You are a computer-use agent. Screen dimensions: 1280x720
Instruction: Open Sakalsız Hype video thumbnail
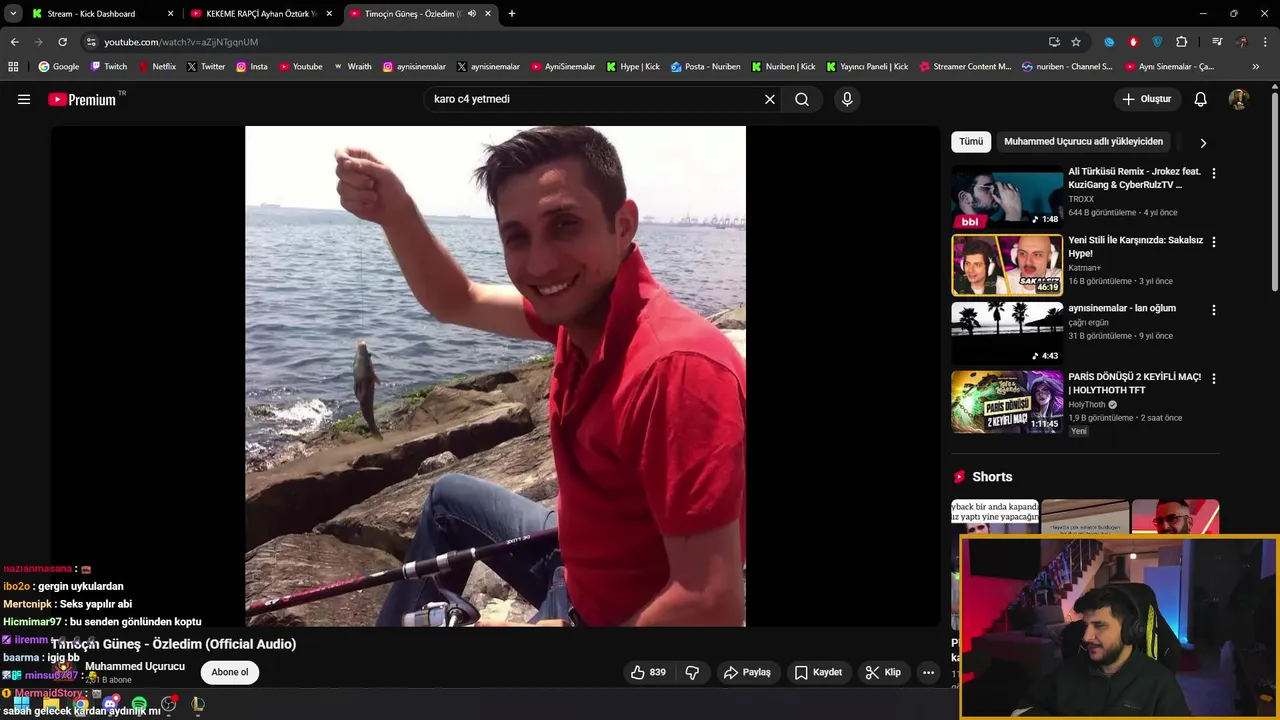click(x=1007, y=265)
